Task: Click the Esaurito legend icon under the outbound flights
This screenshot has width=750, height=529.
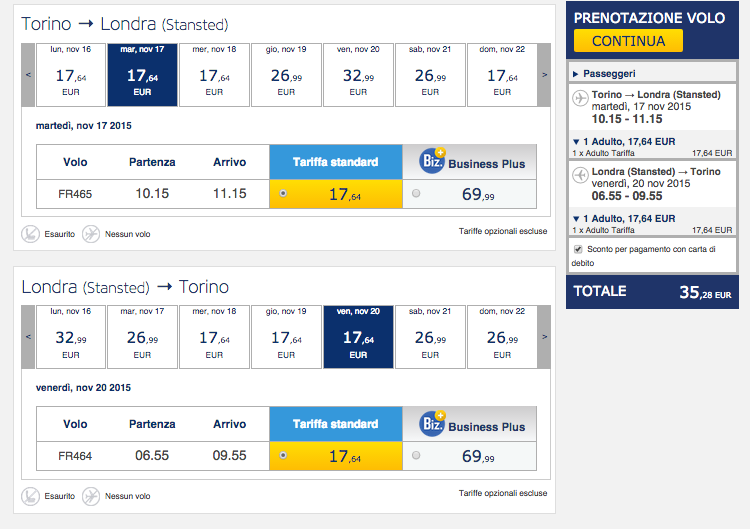Action: click(30, 234)
